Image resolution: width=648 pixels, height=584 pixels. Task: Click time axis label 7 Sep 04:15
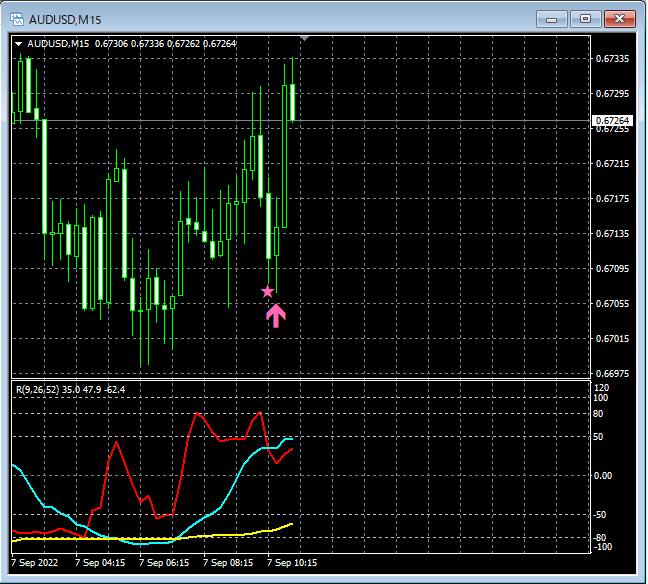coord(100,563)
